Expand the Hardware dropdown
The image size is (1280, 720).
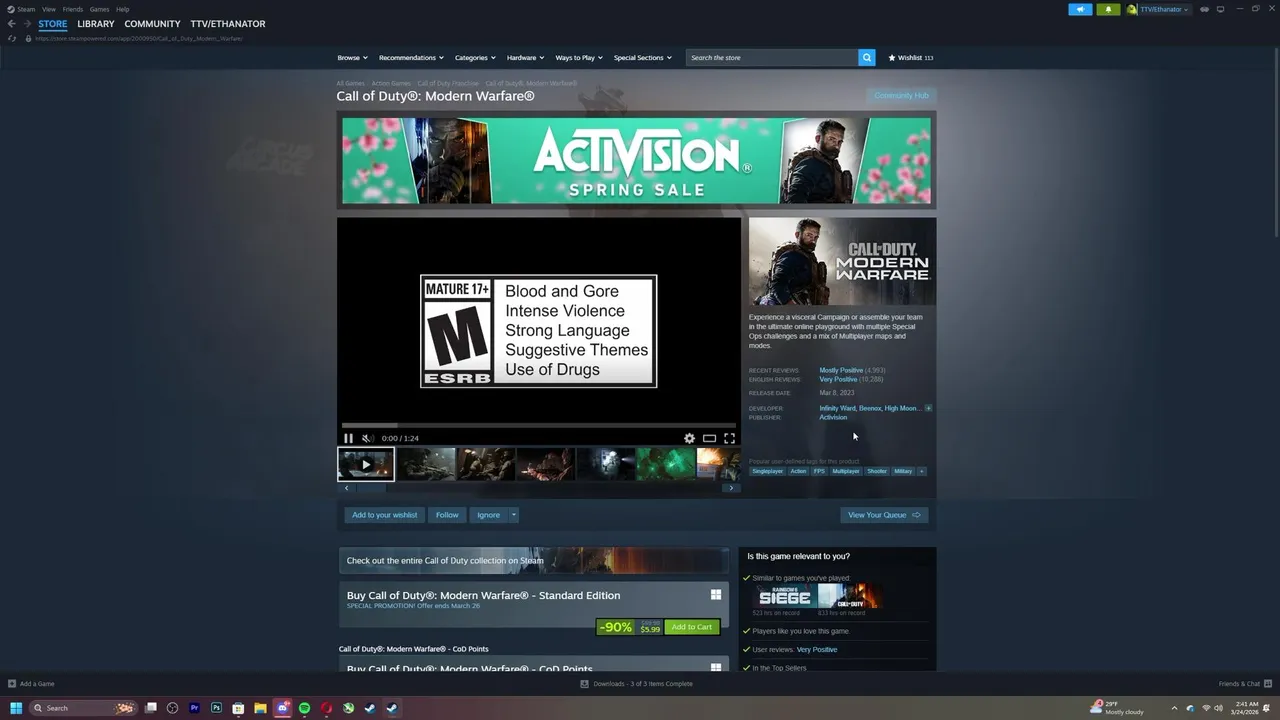pyautogui.click(x=525, y=58)
